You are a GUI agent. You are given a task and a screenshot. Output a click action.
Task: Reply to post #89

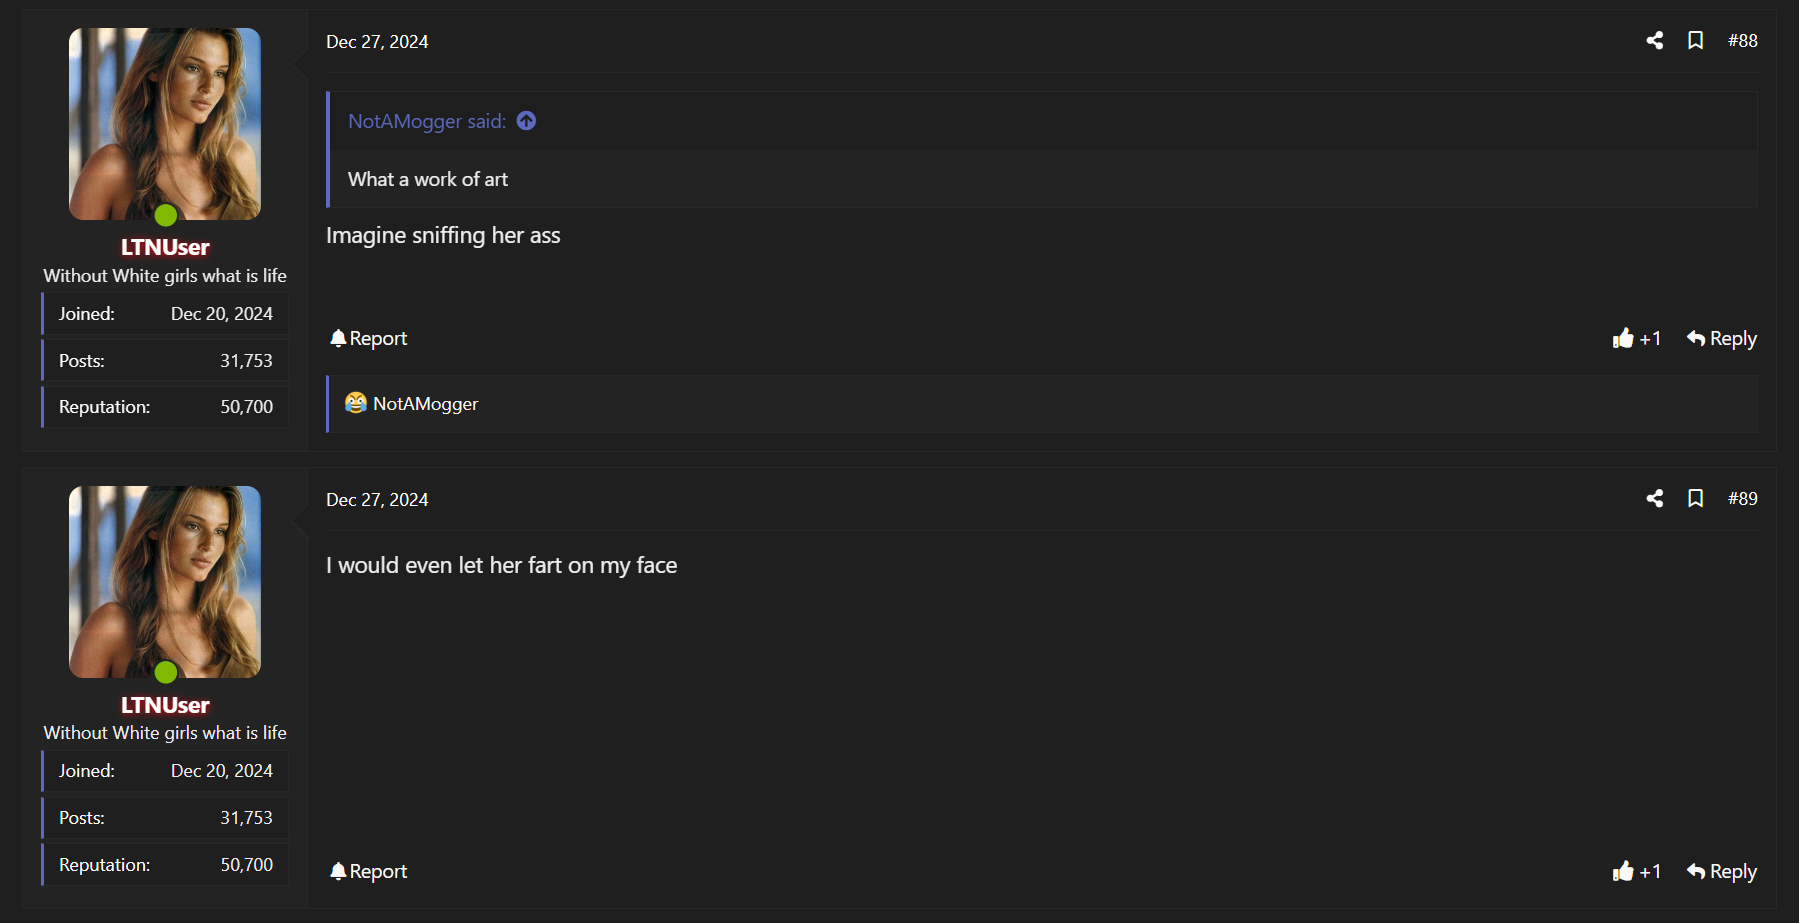pyautogui.click(x=1721, y=872)
